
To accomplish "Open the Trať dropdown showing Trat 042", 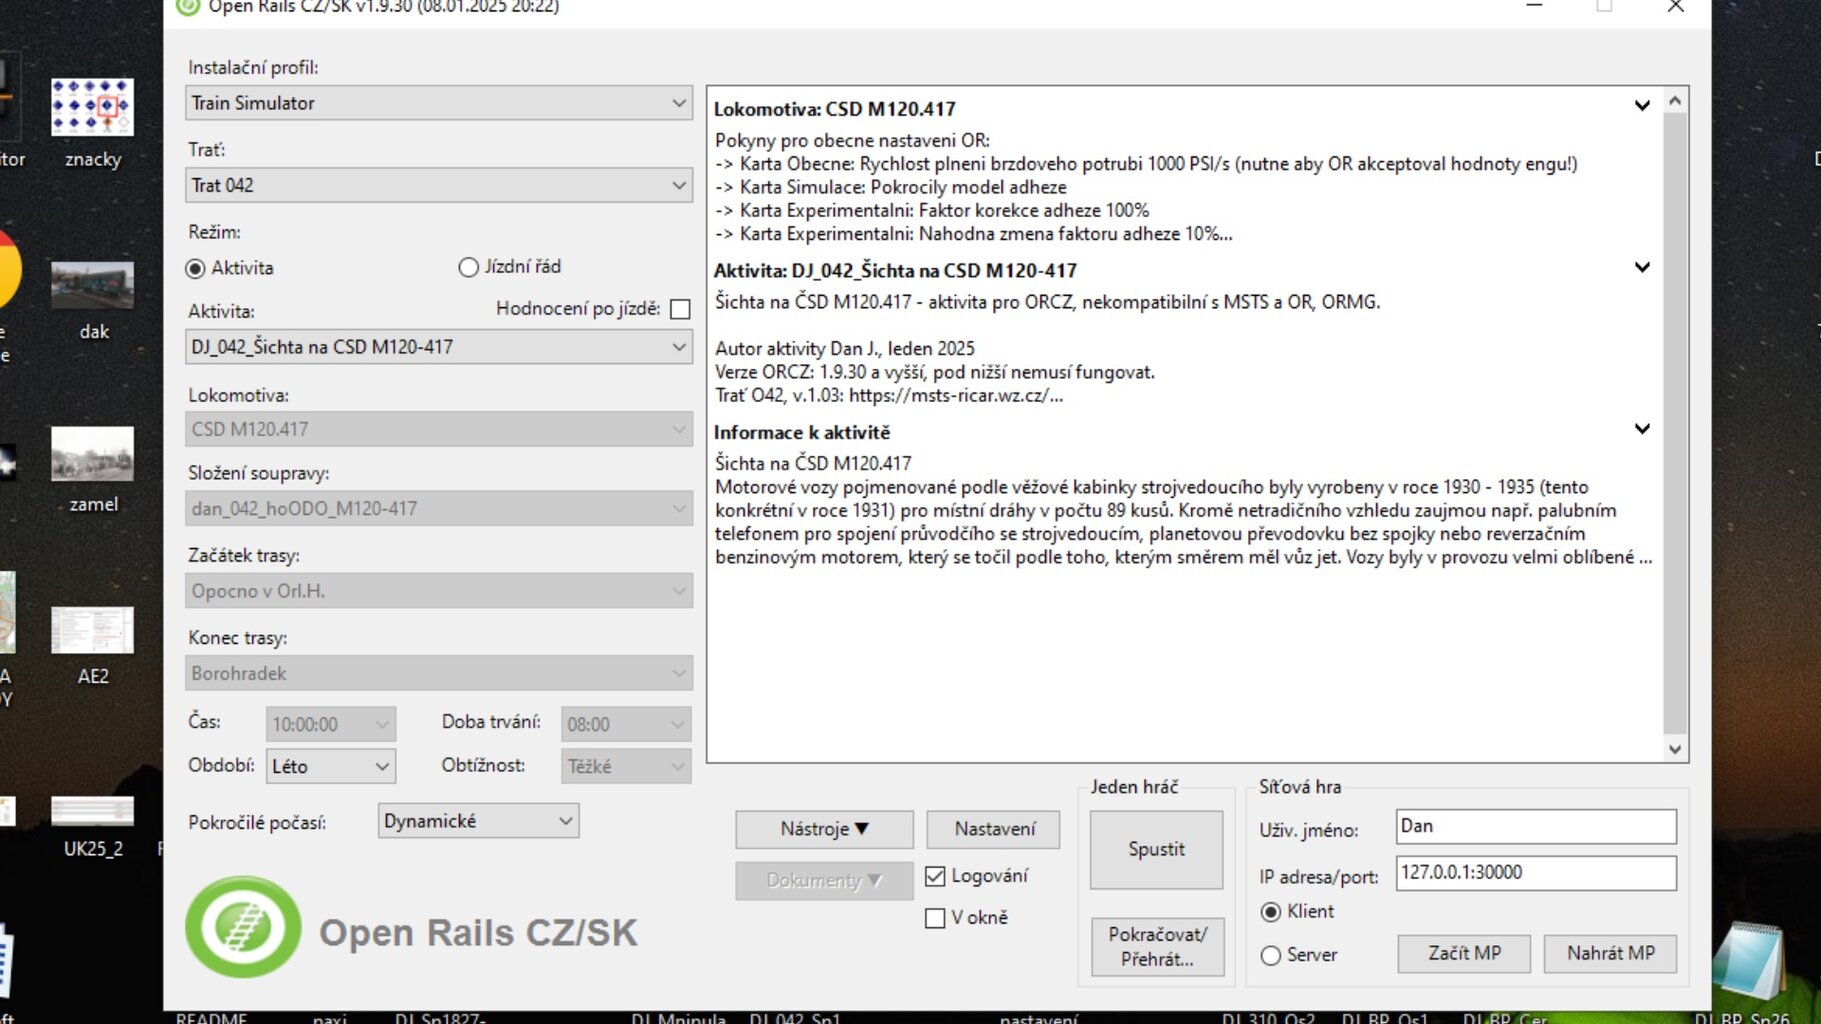I will 439,185.
